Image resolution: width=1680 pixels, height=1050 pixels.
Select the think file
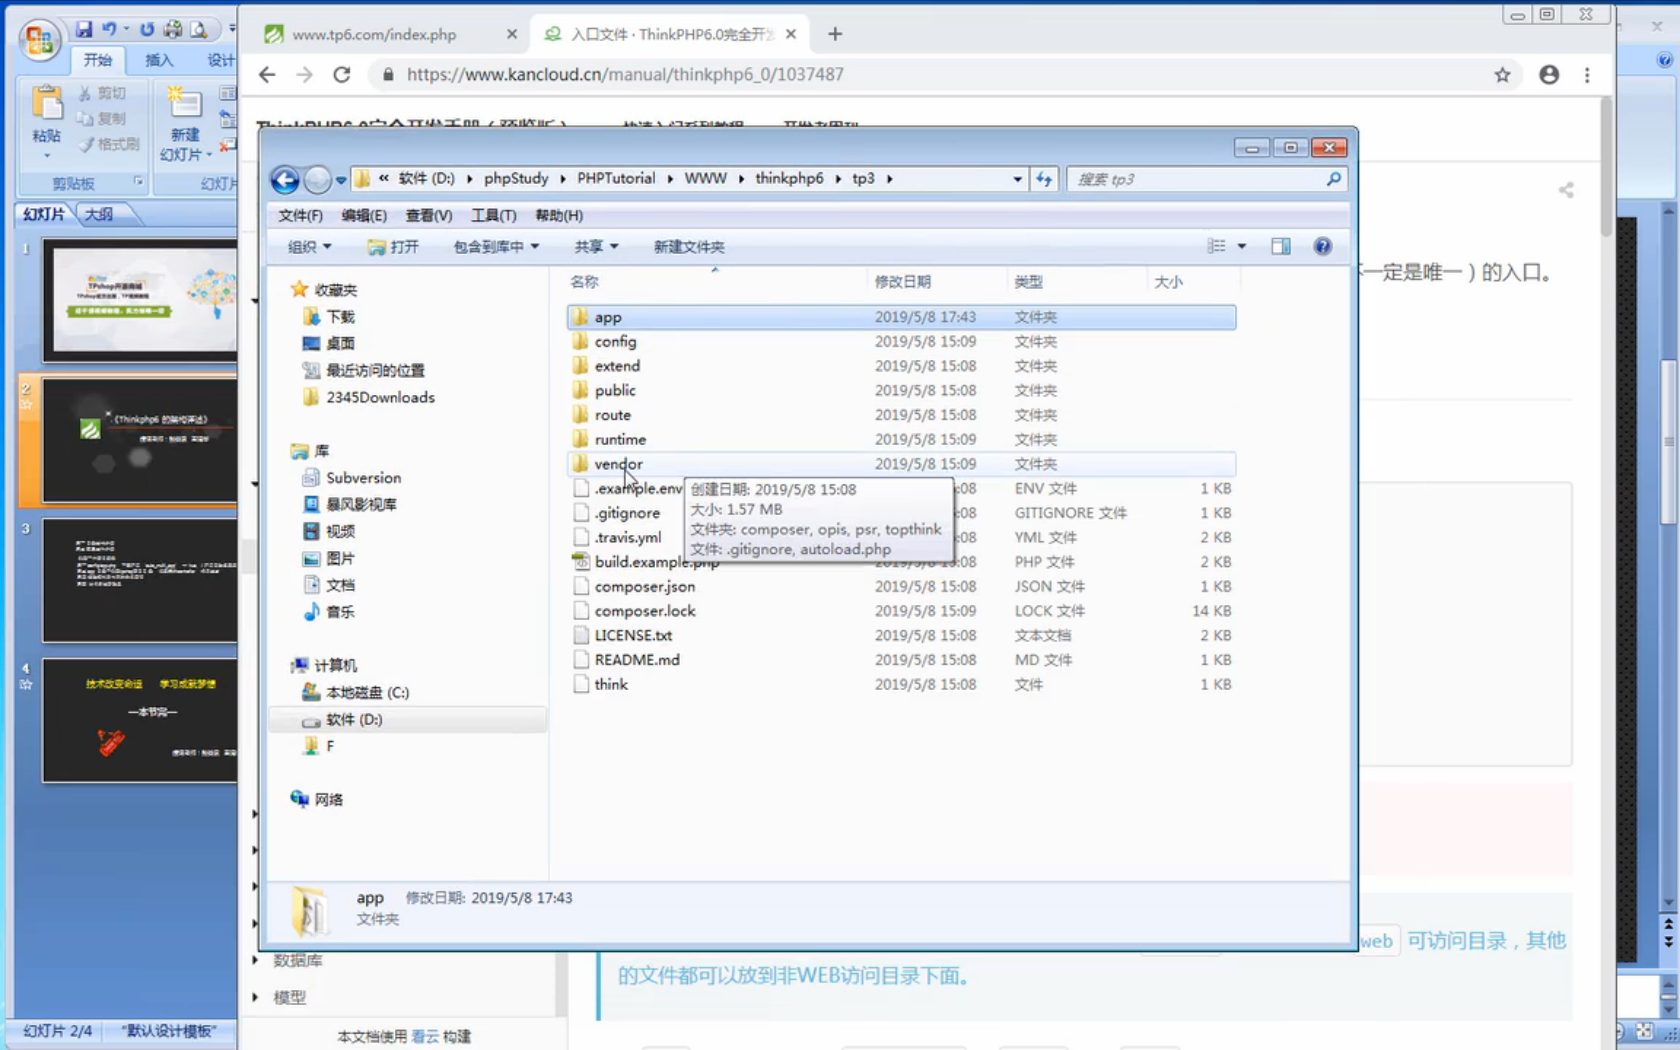pos(611,685)
